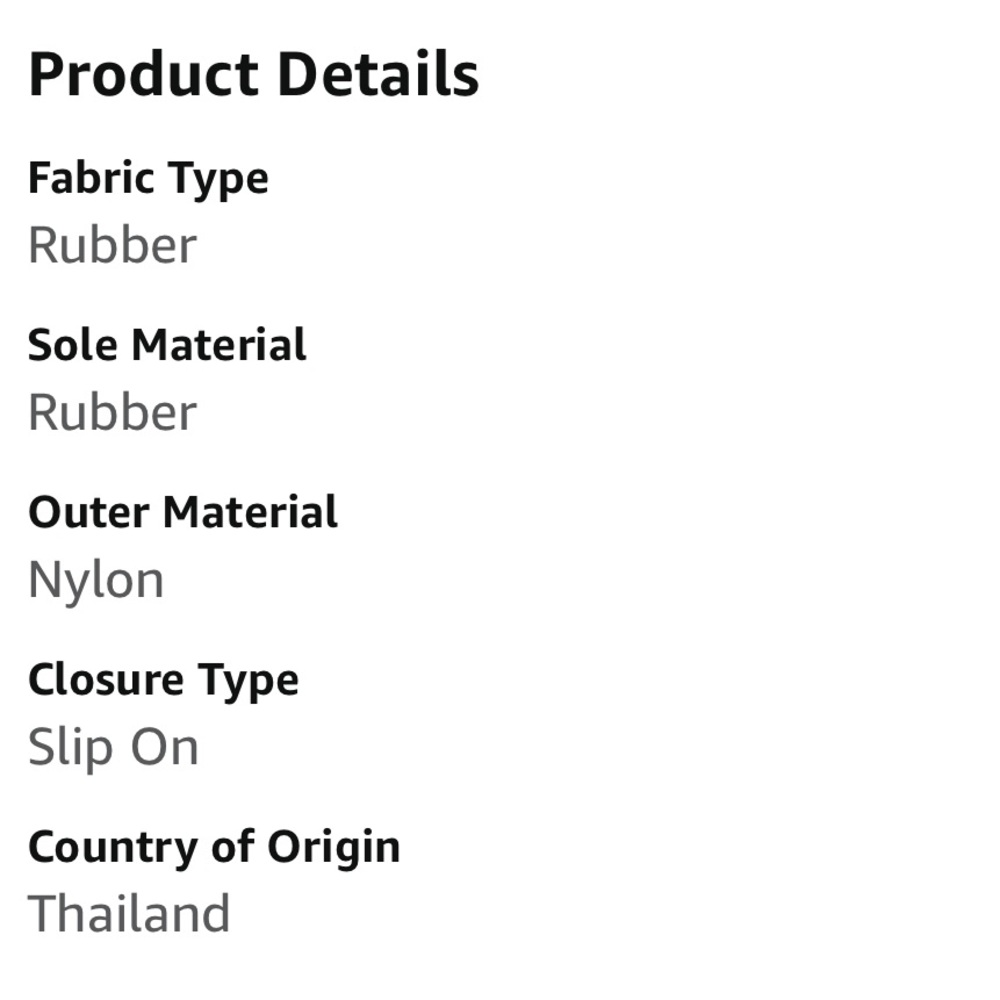The width and height of the screenshot is (1000, 1000).
Task: Click the word "of" in Country of Origin
Action: pyautogui.click(x=233, y=846)
